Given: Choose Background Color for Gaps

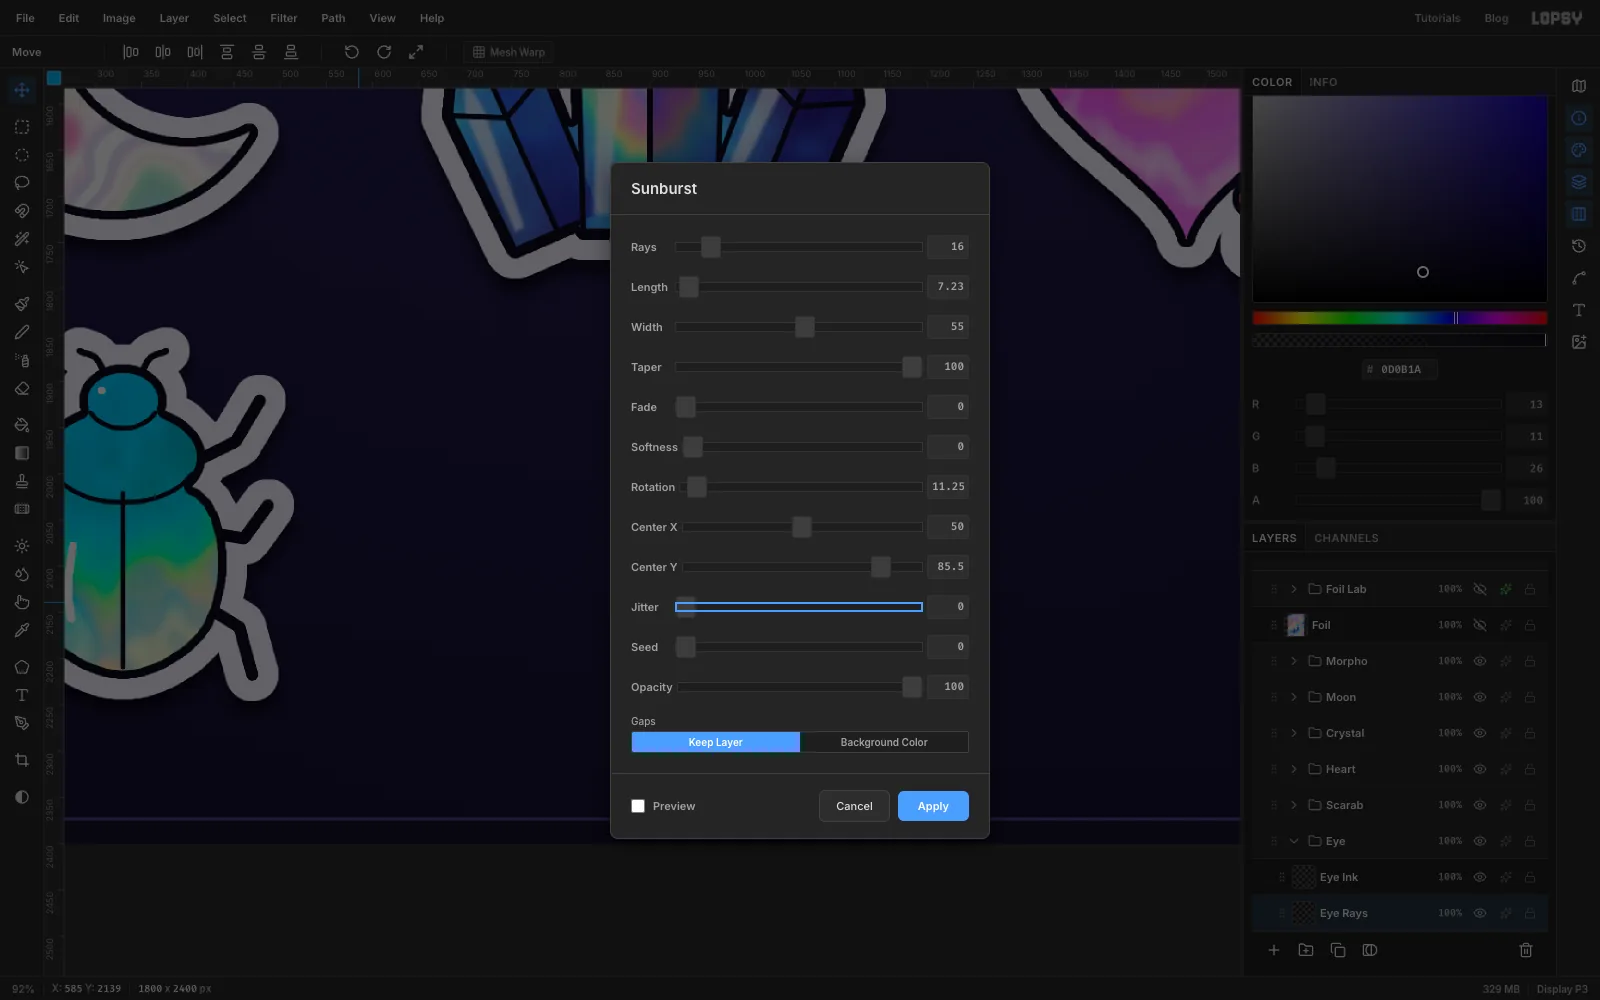Looking at the screenshot, I should pos(884,742).
